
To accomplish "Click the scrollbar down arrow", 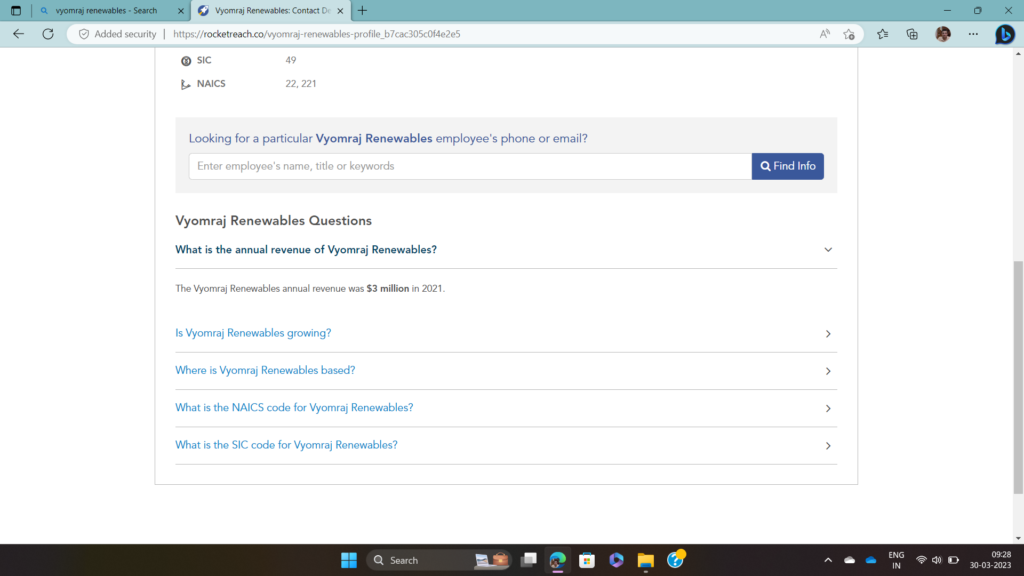I will (x=1018, y=538).
